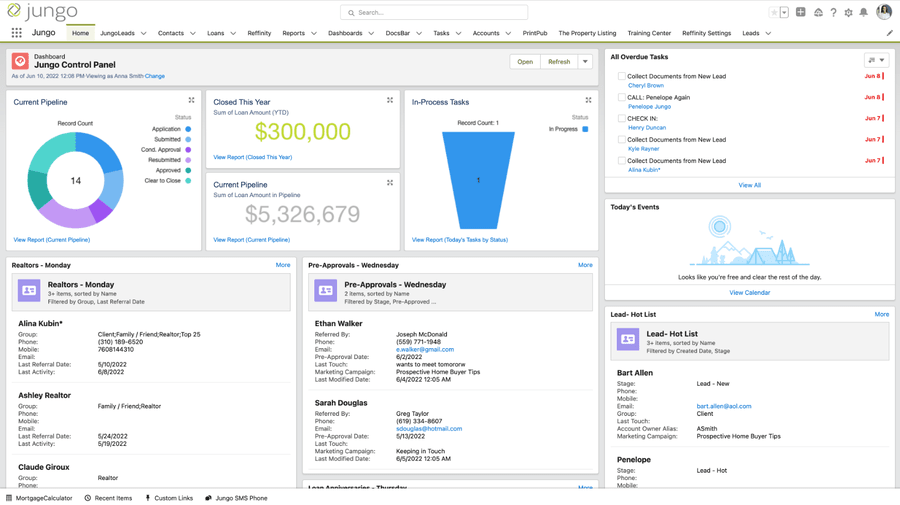
Task: Open the dashboard actions dropdown beside Refresh
Action: point(585,61)
